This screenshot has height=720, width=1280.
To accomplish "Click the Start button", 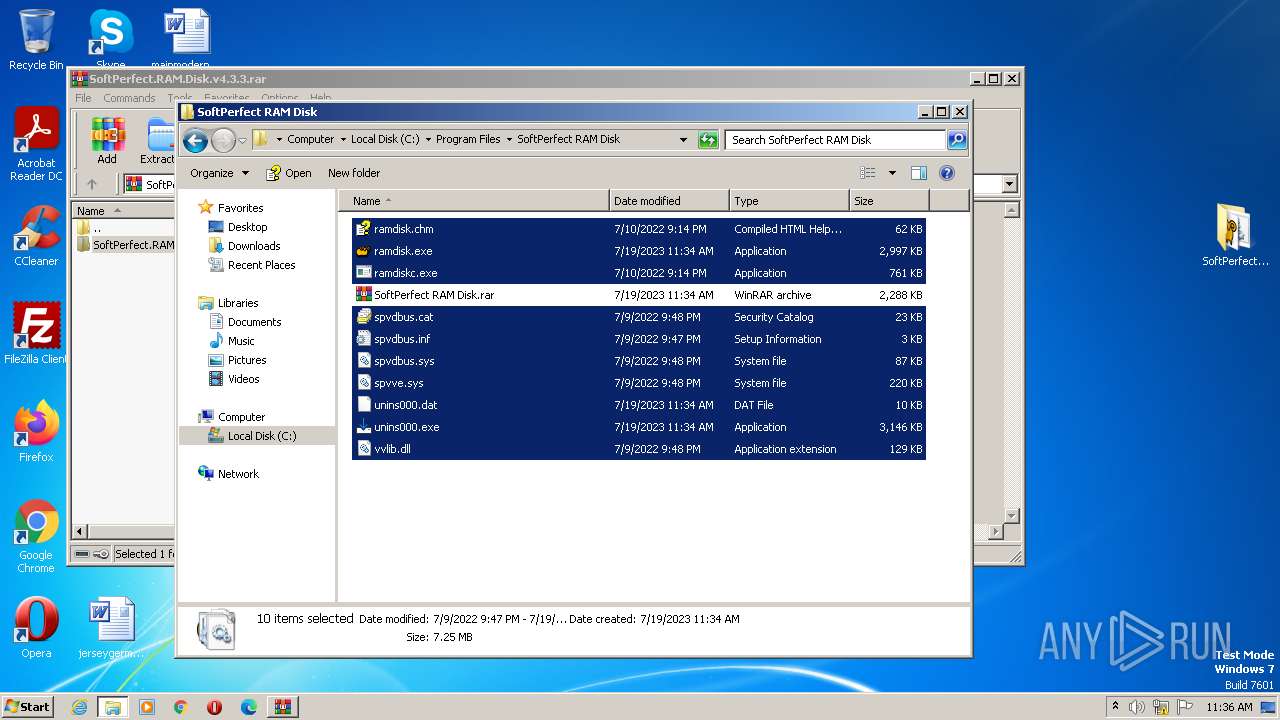I will click(x=28, y=706).
